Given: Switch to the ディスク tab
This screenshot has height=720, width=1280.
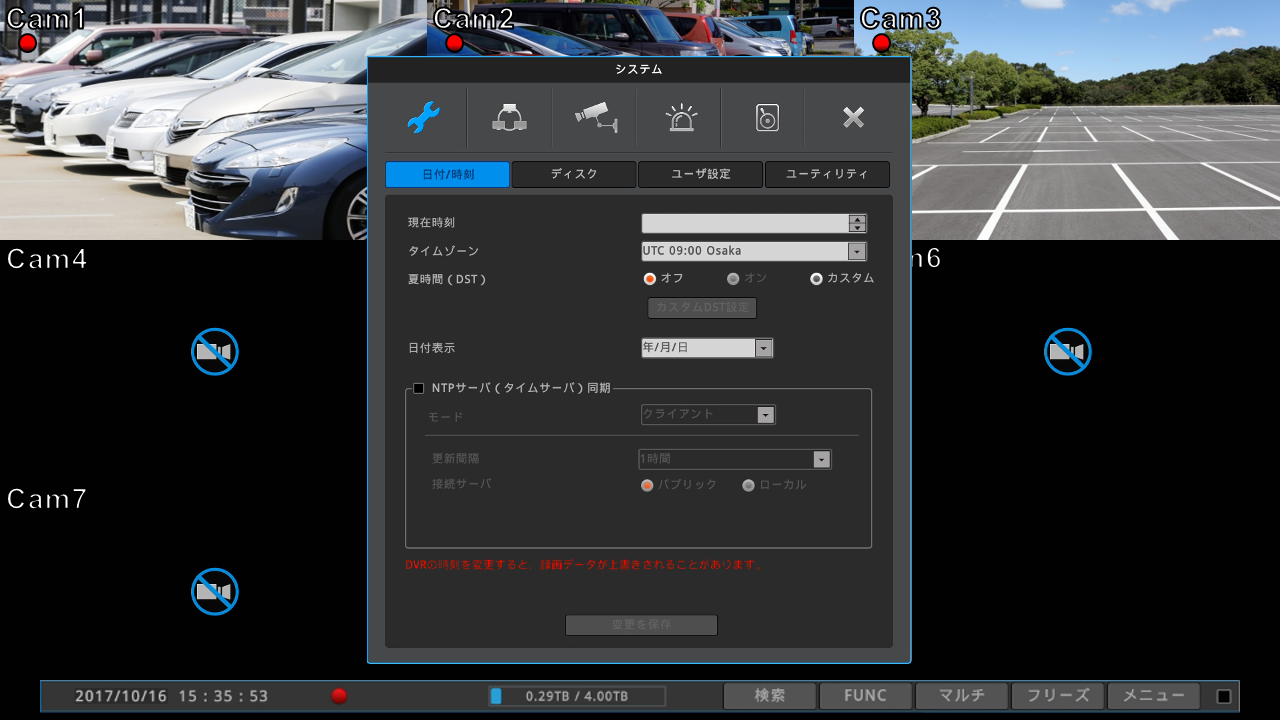Looking at the screenshot, I should click(574, 174).
